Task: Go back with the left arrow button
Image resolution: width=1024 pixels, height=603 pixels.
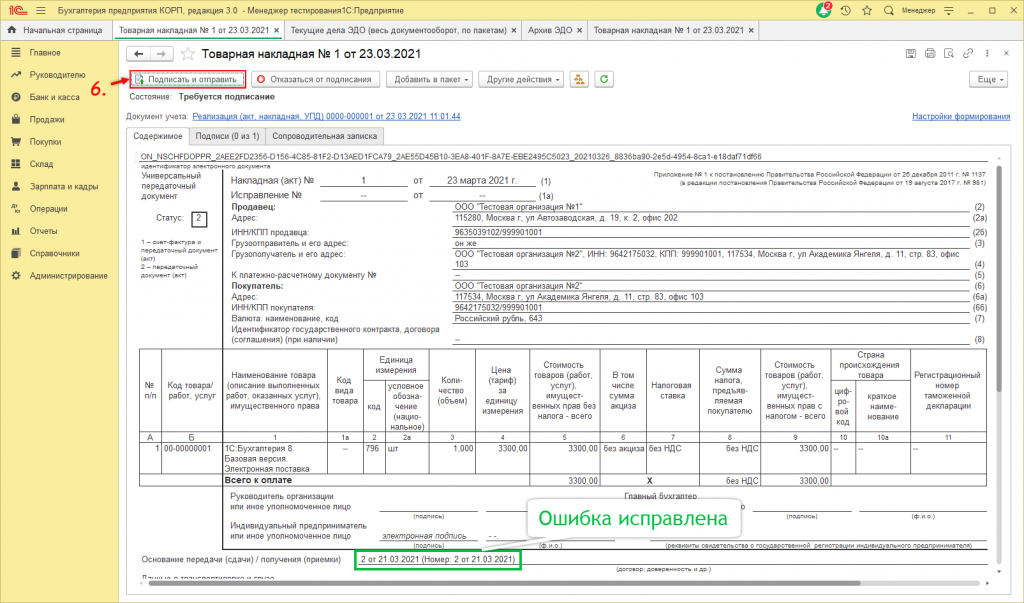Action: point(139,54)
